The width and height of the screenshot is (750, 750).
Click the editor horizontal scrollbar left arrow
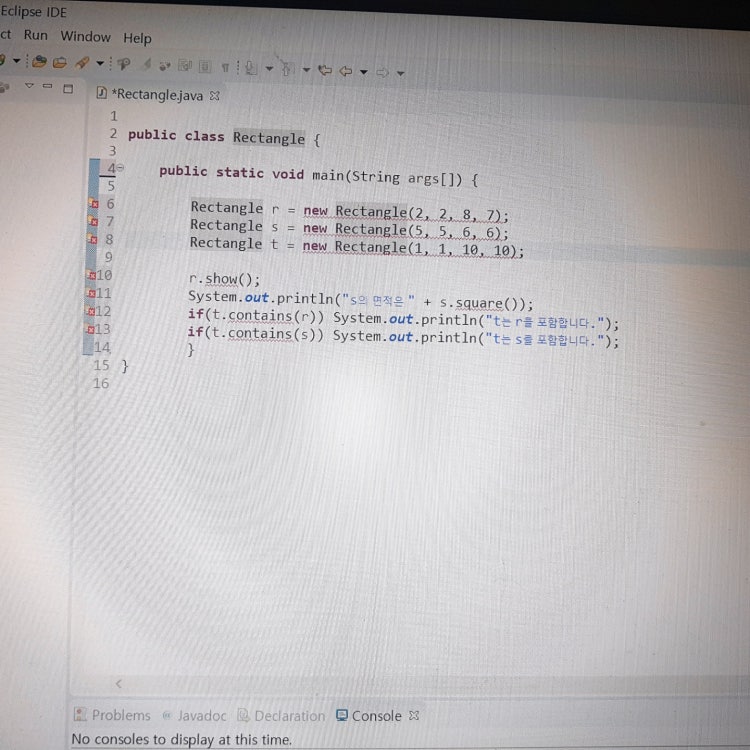118,682
